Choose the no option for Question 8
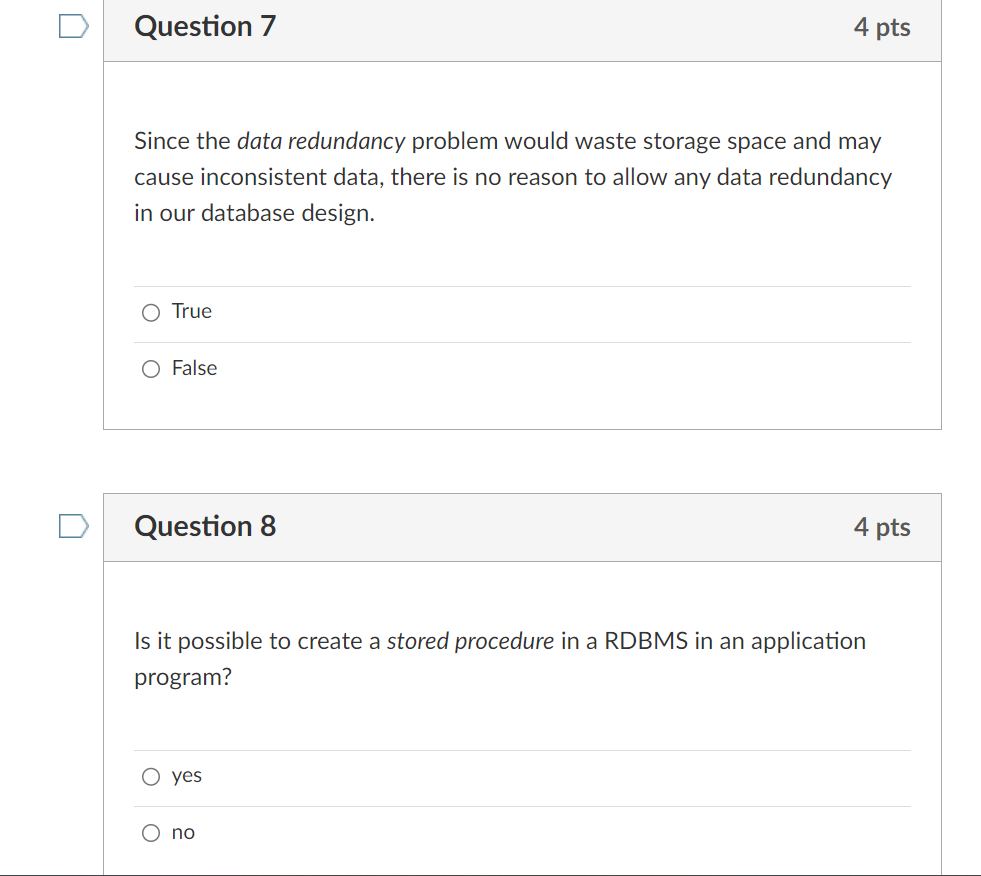The height and width of the screenshot is (876, 981). [150, 832]
